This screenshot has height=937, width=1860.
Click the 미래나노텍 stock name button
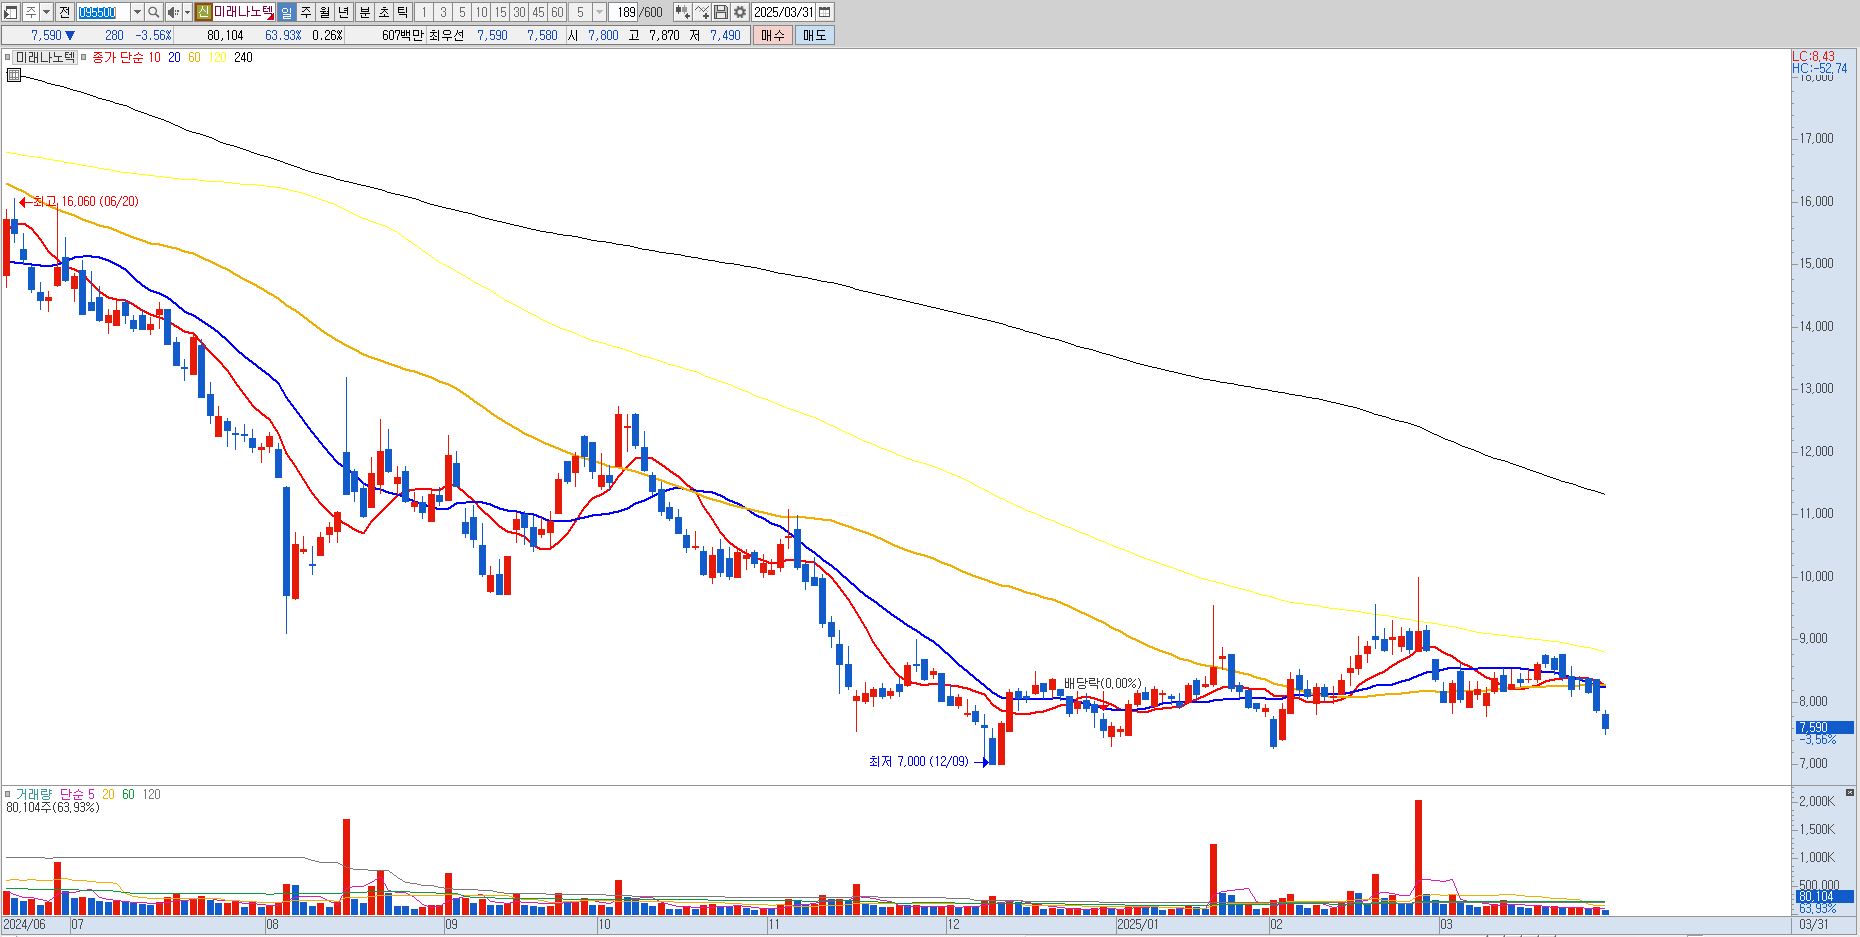click(244, 12)
